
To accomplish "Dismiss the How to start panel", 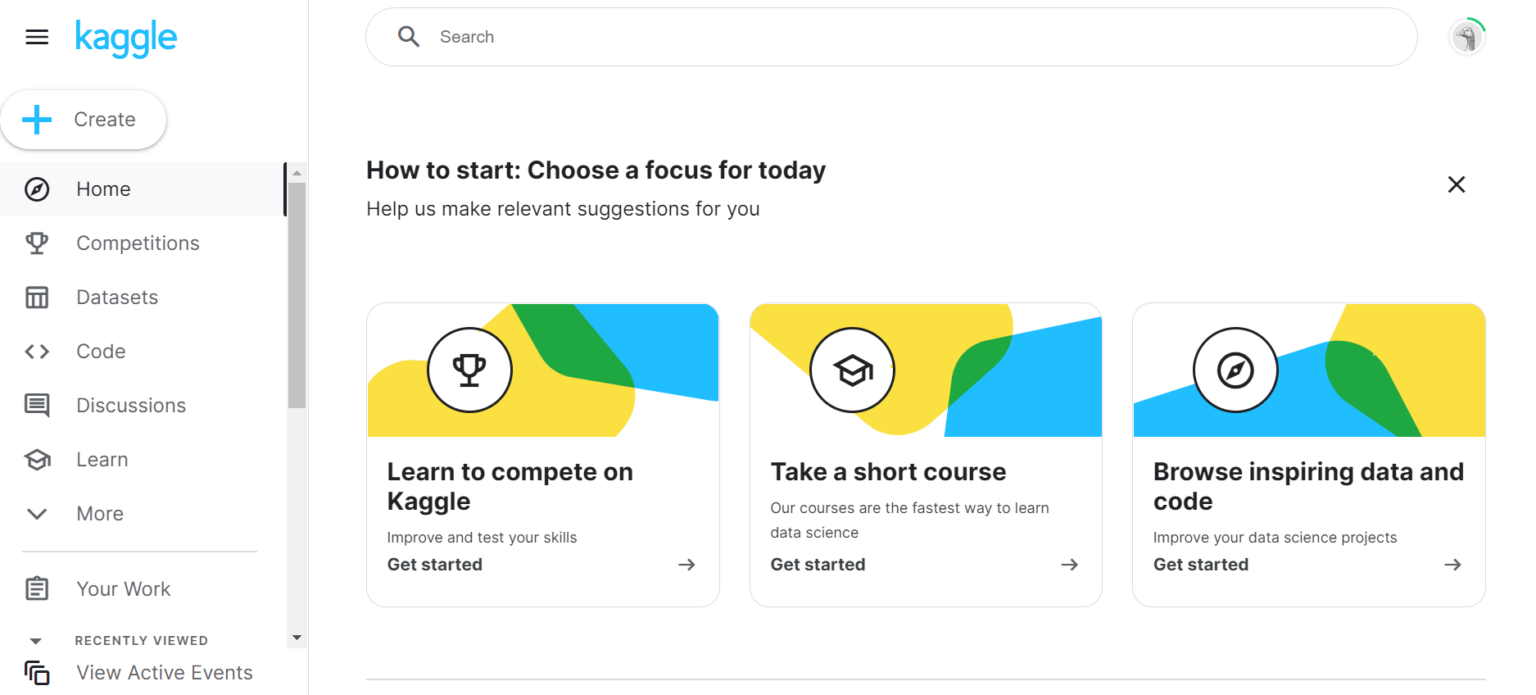I will pos(1456,184).
